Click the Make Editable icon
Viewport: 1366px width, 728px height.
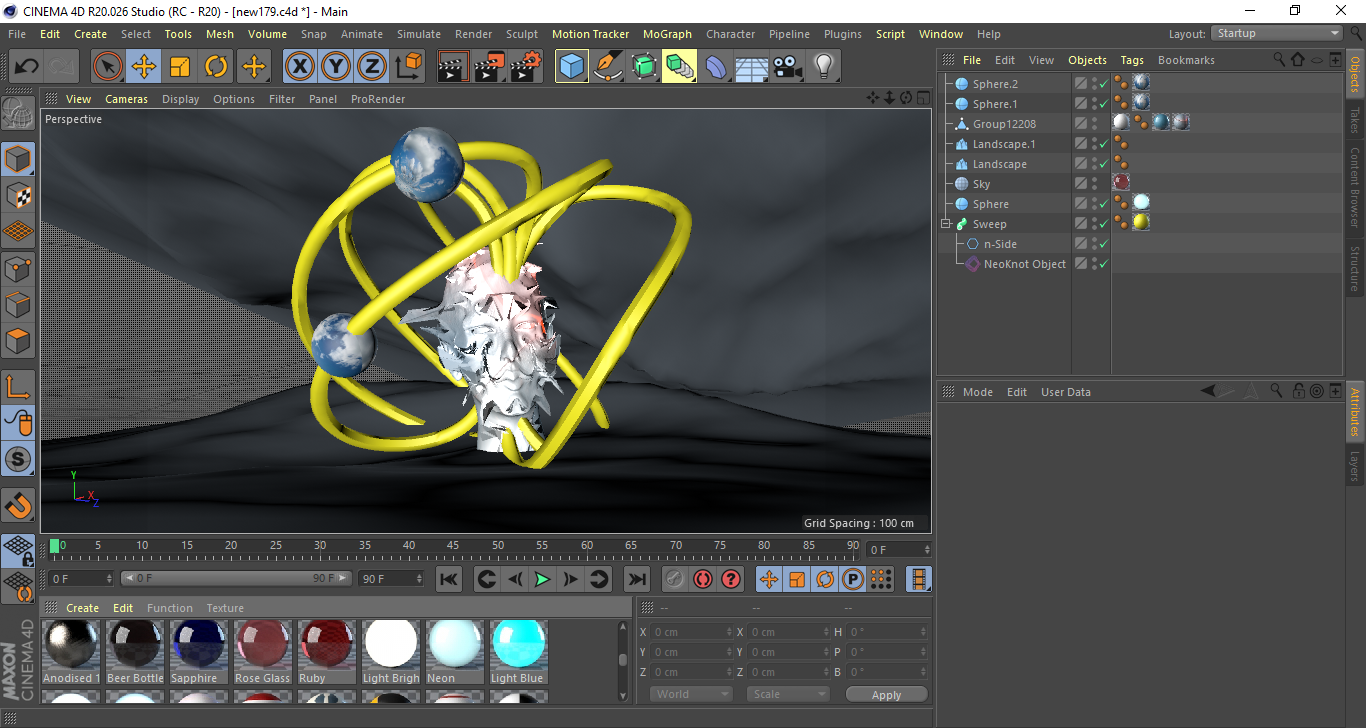click(x=19, y=113)
